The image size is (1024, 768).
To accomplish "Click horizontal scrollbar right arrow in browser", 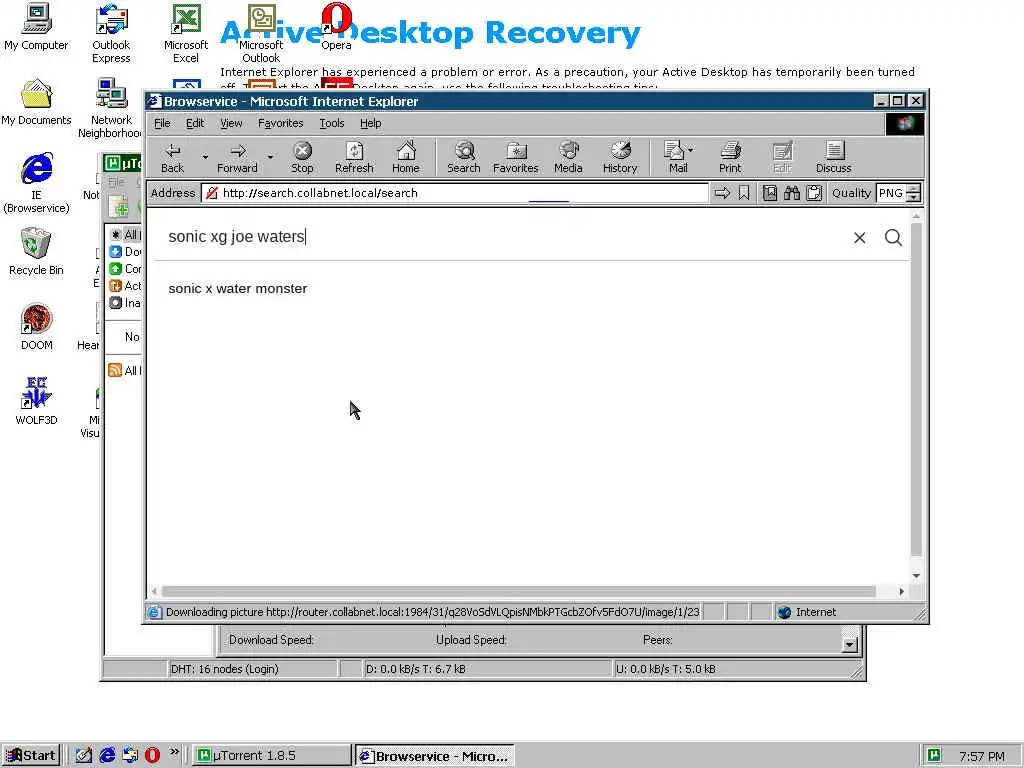I will point(902,591).
